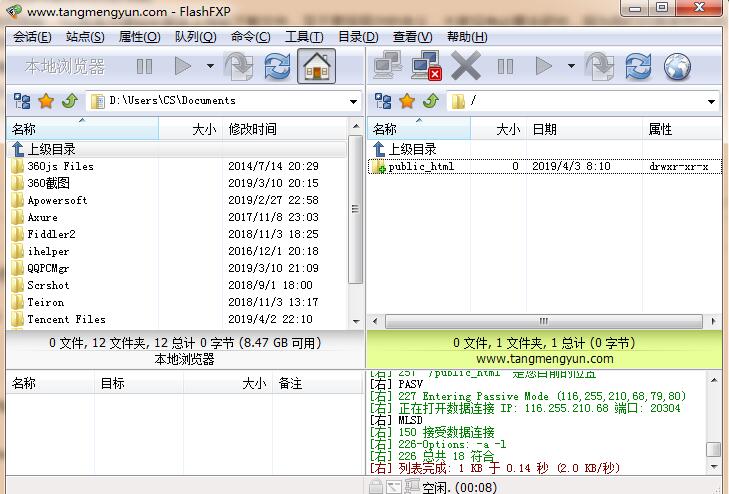Open remote pane favorites star icon
This screenshot has height=494, width=729.
click(407, 101)
